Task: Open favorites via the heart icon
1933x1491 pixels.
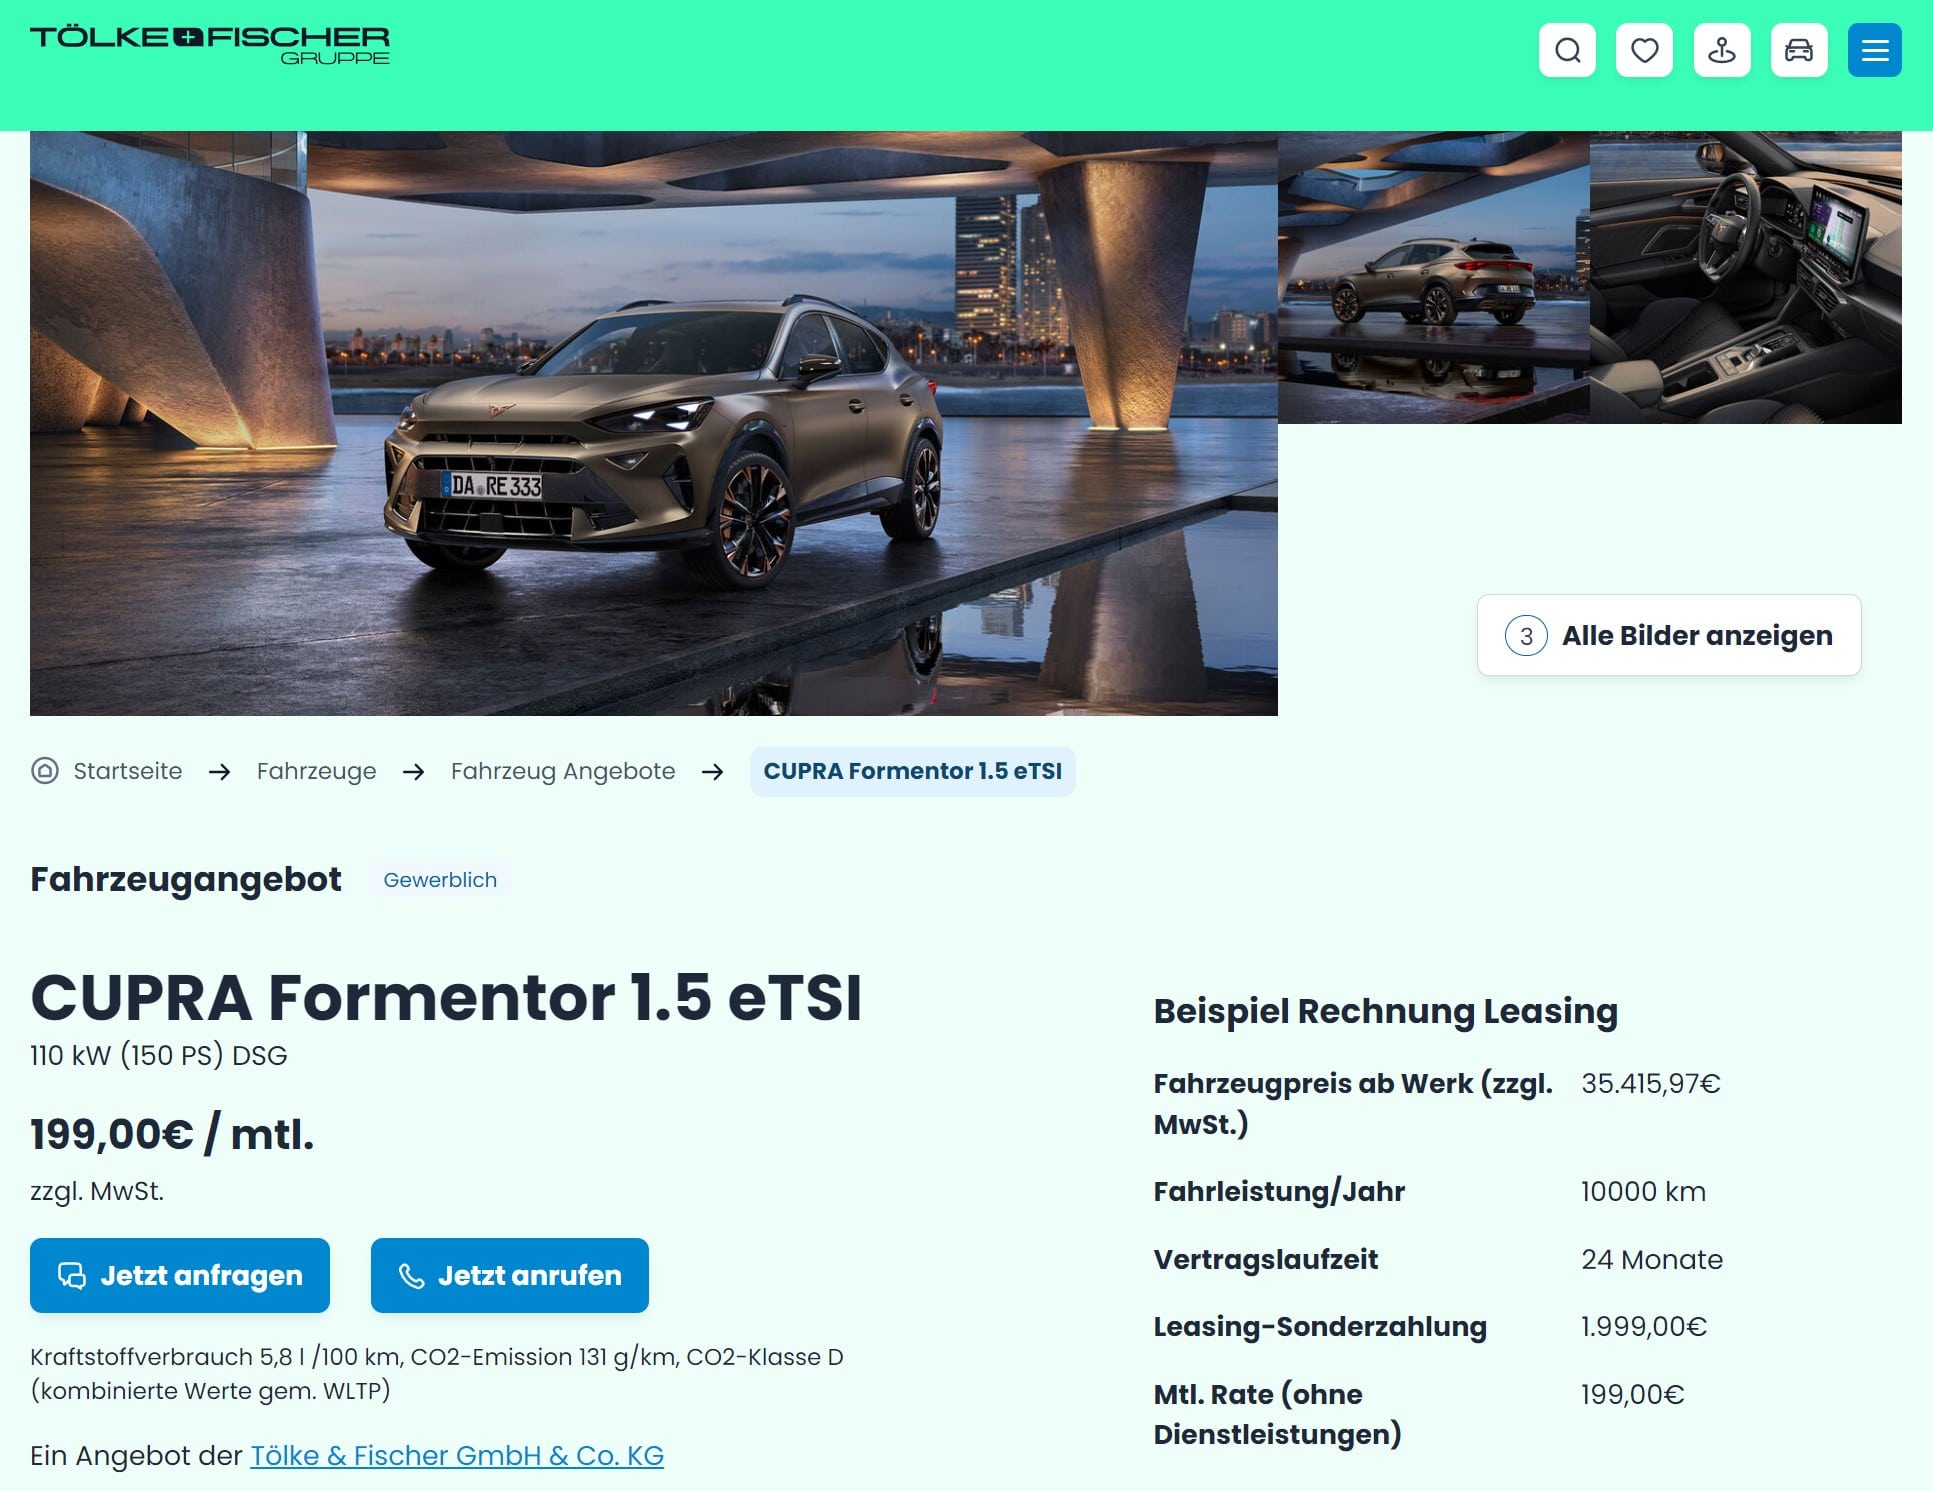Action: point(1644,50)
